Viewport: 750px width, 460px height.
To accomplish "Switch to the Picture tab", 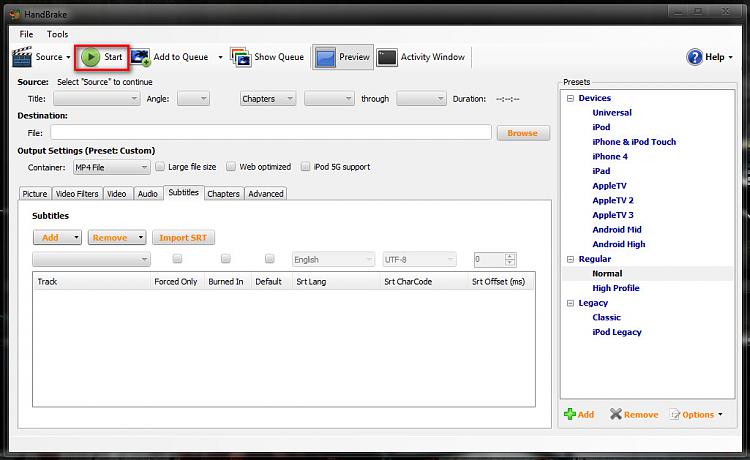I will [35, 194].
